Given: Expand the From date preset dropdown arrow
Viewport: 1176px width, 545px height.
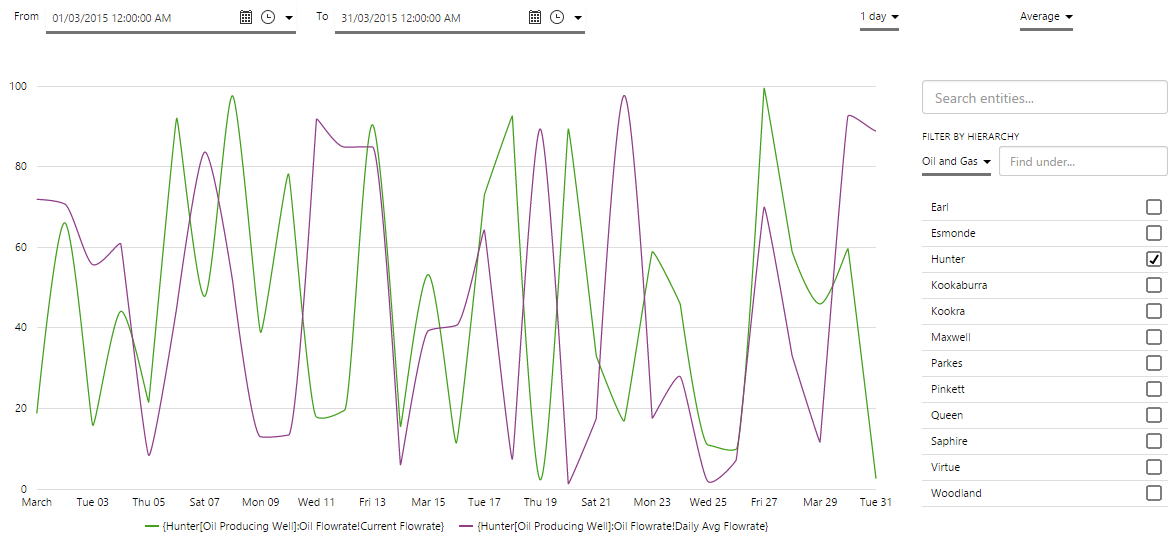Looking at the screenshot, I should click(289, 18).
